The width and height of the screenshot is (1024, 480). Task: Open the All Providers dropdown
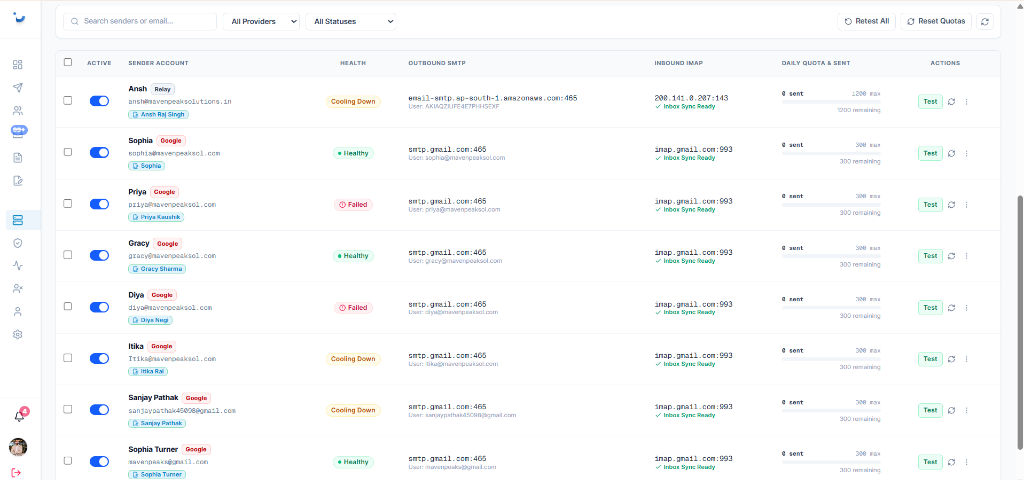[x=261, y=22]
